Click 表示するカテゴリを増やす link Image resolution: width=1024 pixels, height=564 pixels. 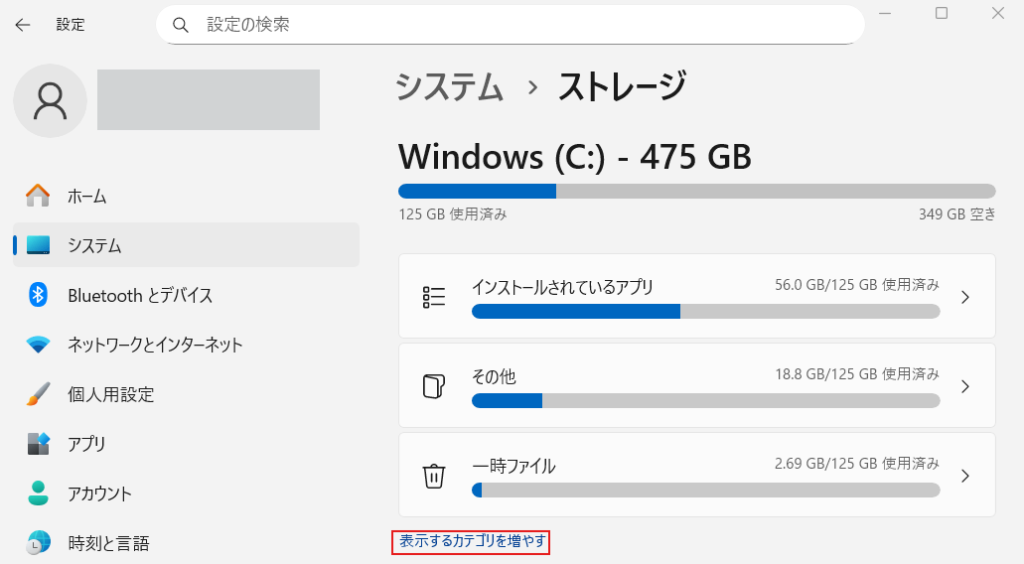click(472, 541)
